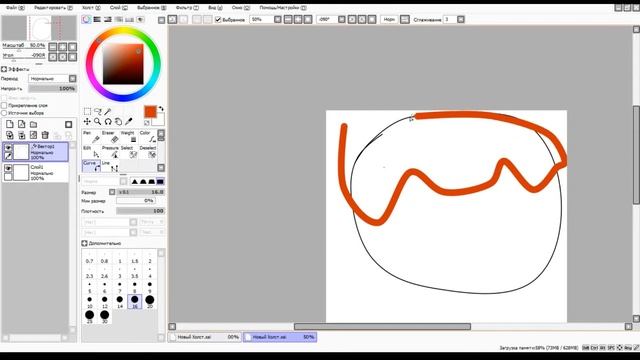Toggle the Размер size multiplier box
The height and width of the screenshot is (360, 640).
112,192
